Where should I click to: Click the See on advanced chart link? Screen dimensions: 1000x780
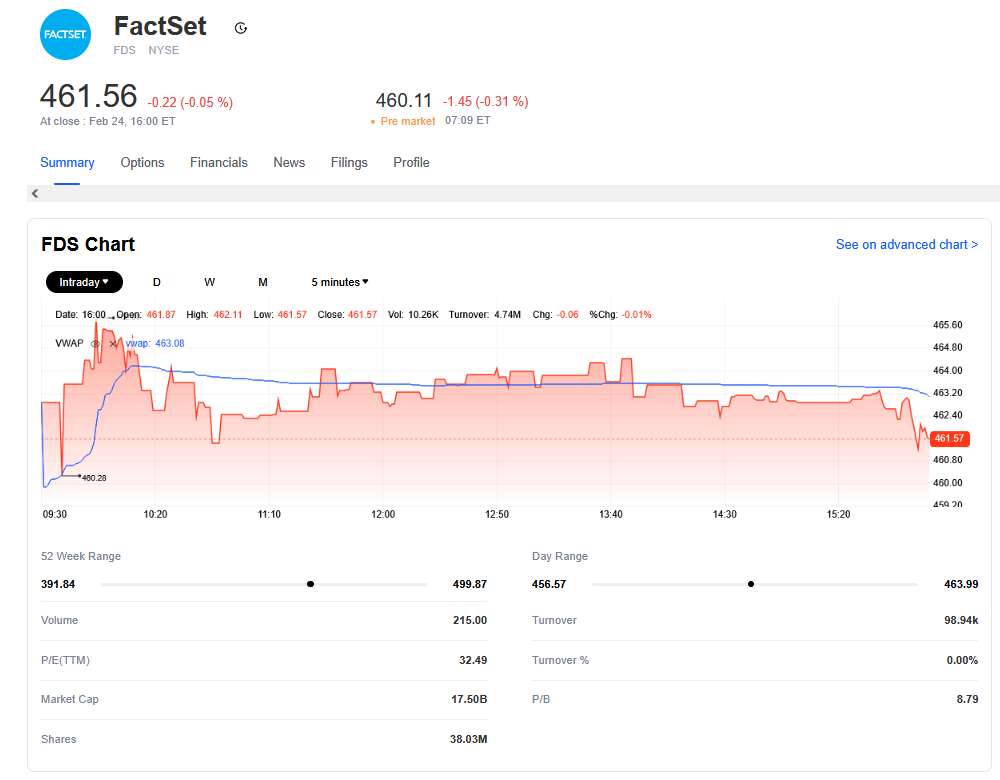point(906,244)
